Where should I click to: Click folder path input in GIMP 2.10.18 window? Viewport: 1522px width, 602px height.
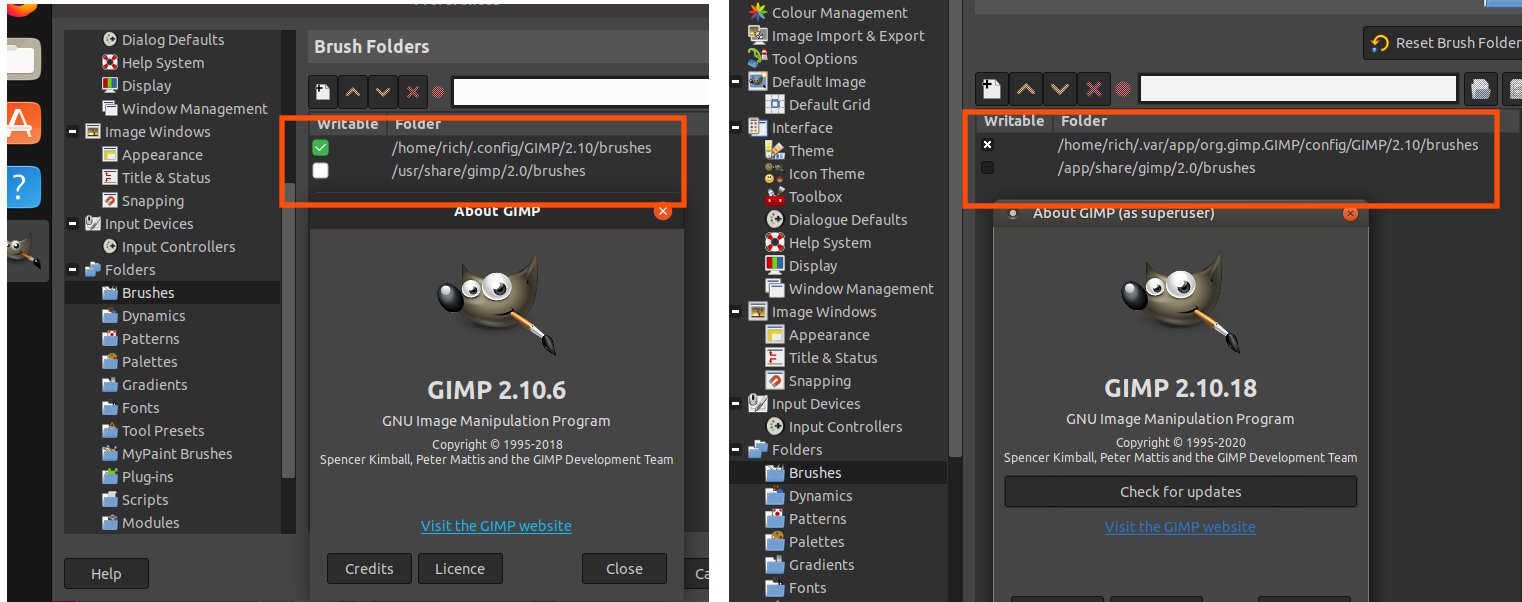point(1298,89)
